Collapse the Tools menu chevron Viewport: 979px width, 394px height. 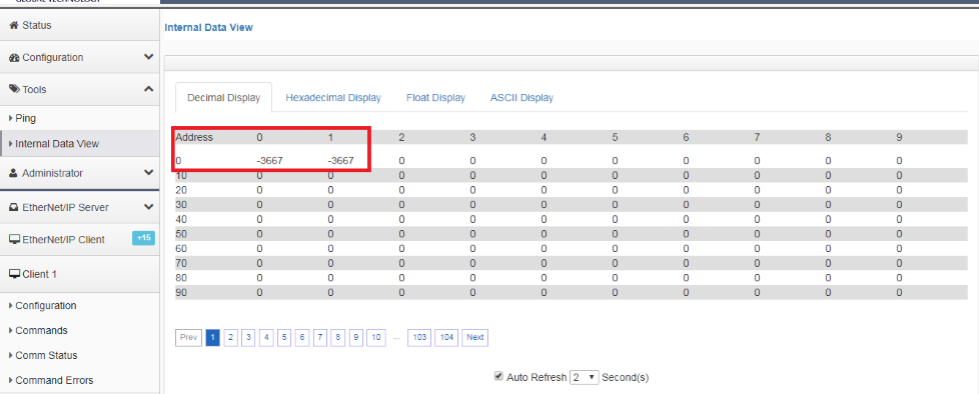tap(149, 89)
